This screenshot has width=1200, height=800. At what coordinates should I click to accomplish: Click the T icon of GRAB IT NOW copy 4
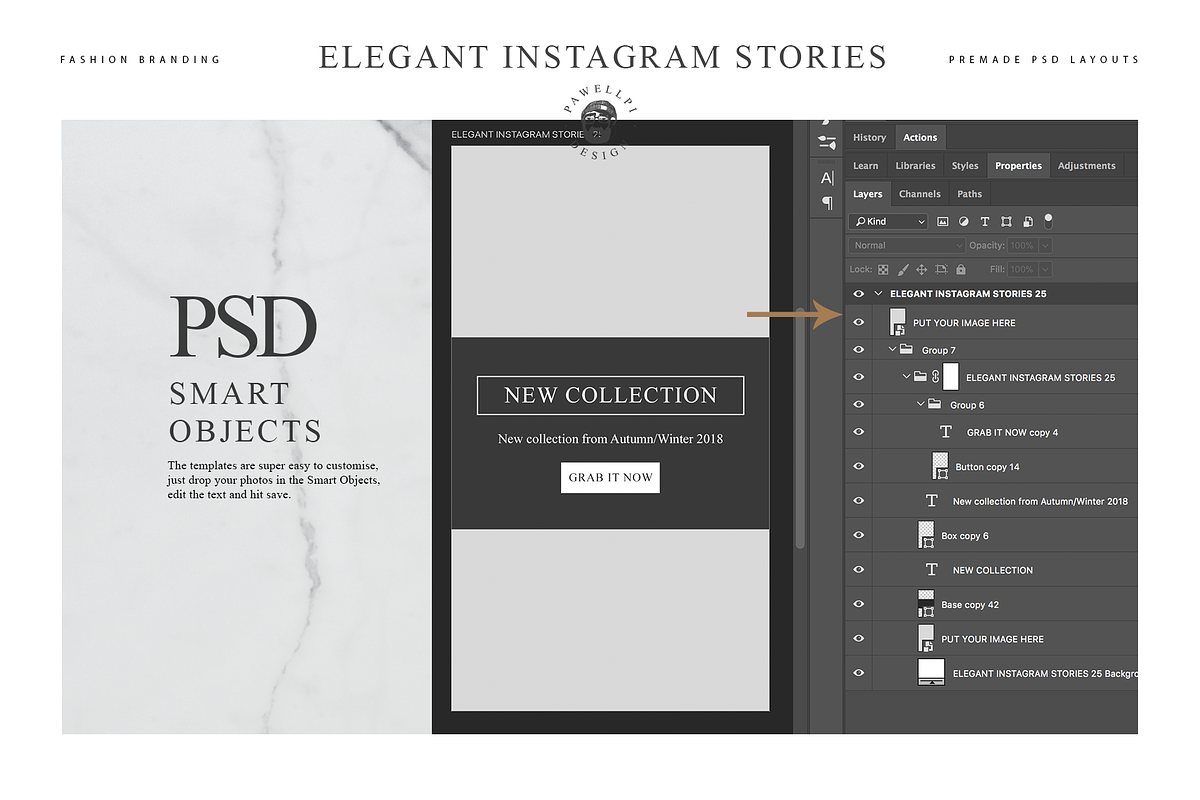(946, 432)
